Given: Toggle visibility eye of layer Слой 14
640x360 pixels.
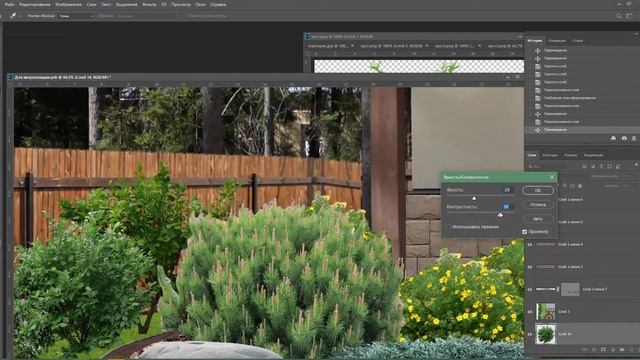Looking at the screenshot, I should 530,334.
